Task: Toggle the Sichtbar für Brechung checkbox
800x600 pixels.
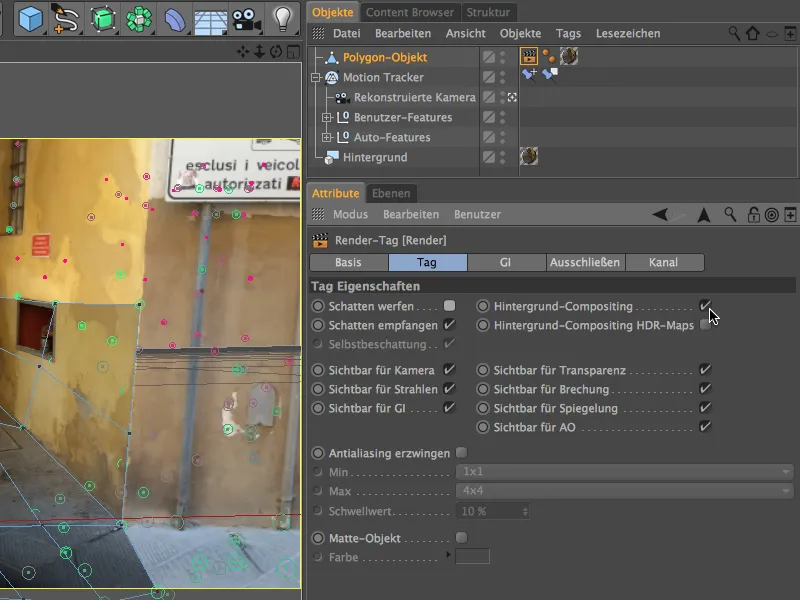Action: click(705, 389)
